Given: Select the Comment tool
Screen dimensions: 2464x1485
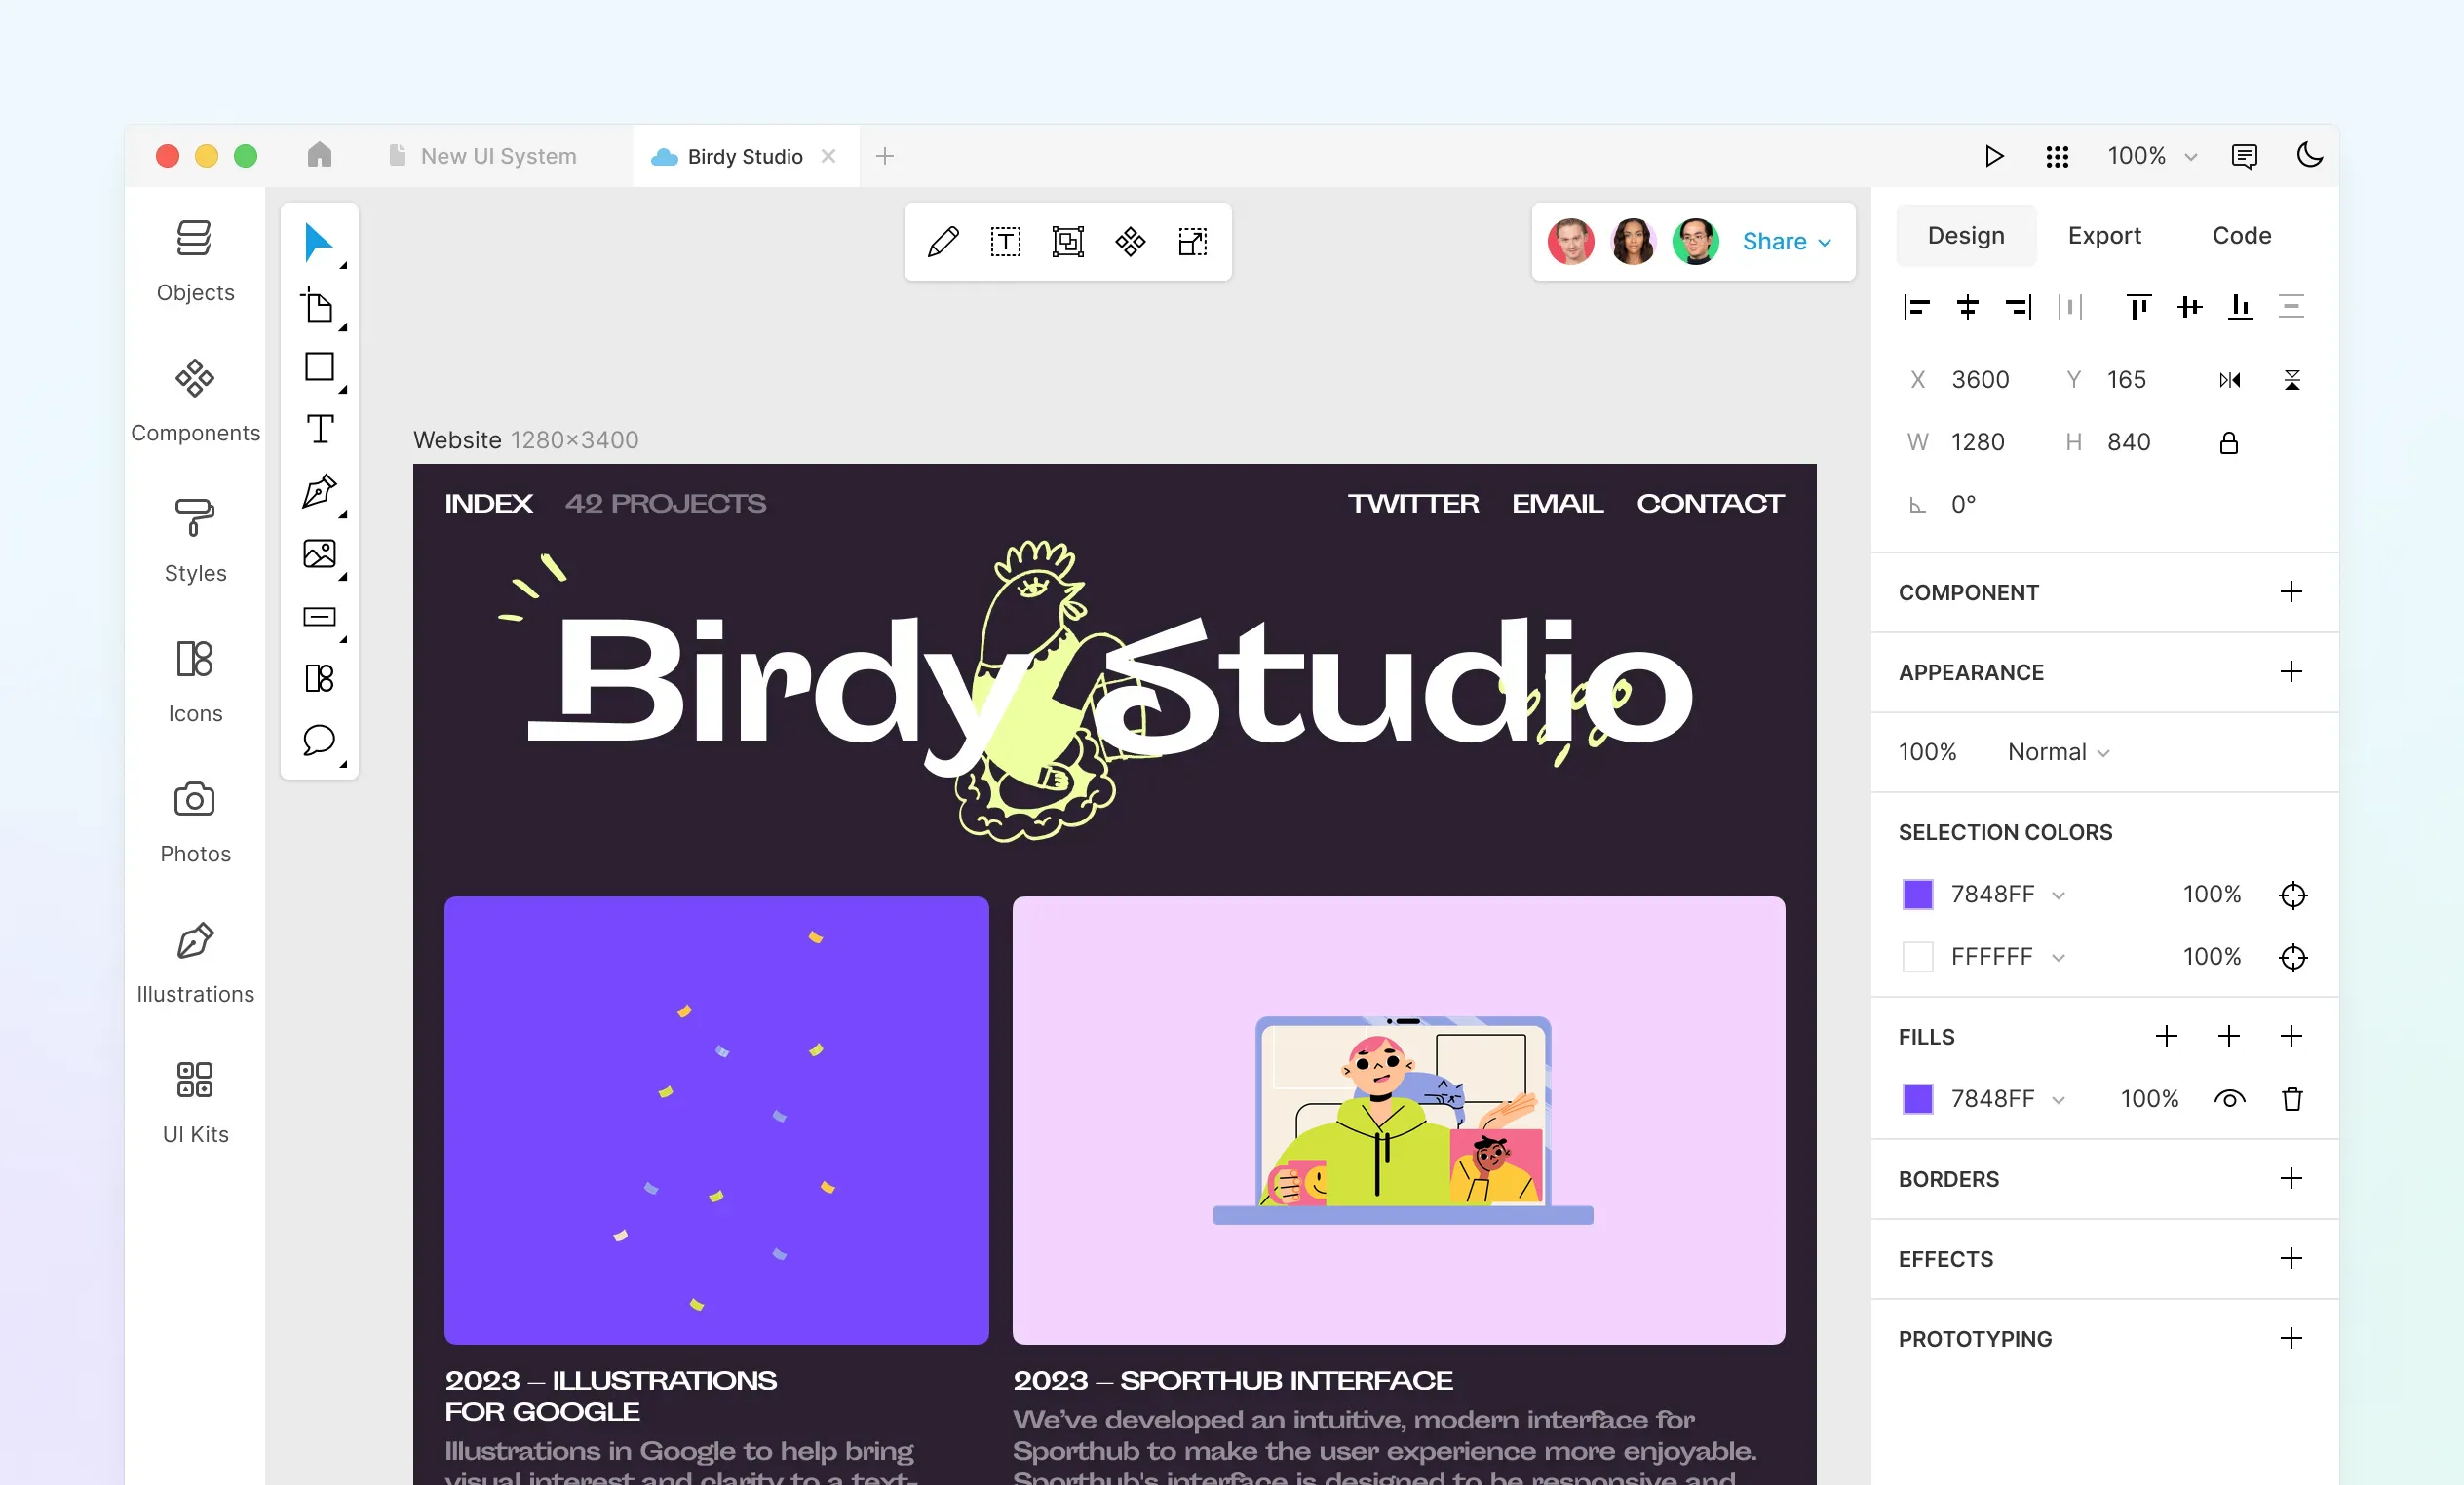Looking at the screenshot, I should point(319,738).
